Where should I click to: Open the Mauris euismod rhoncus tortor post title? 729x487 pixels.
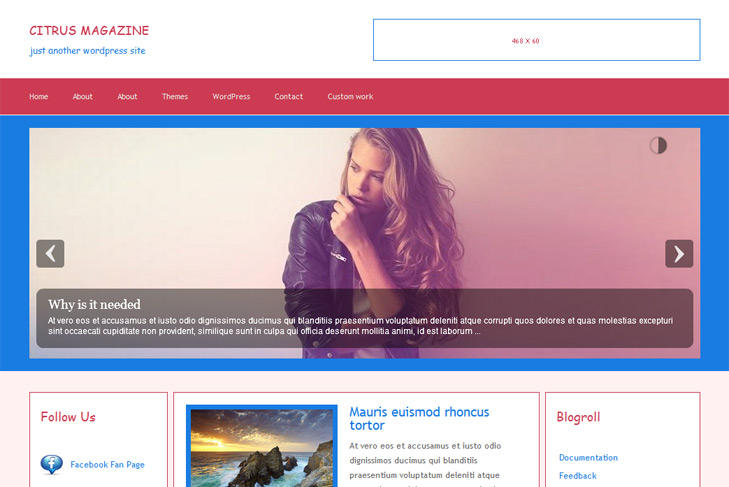[x=419, y=419]
